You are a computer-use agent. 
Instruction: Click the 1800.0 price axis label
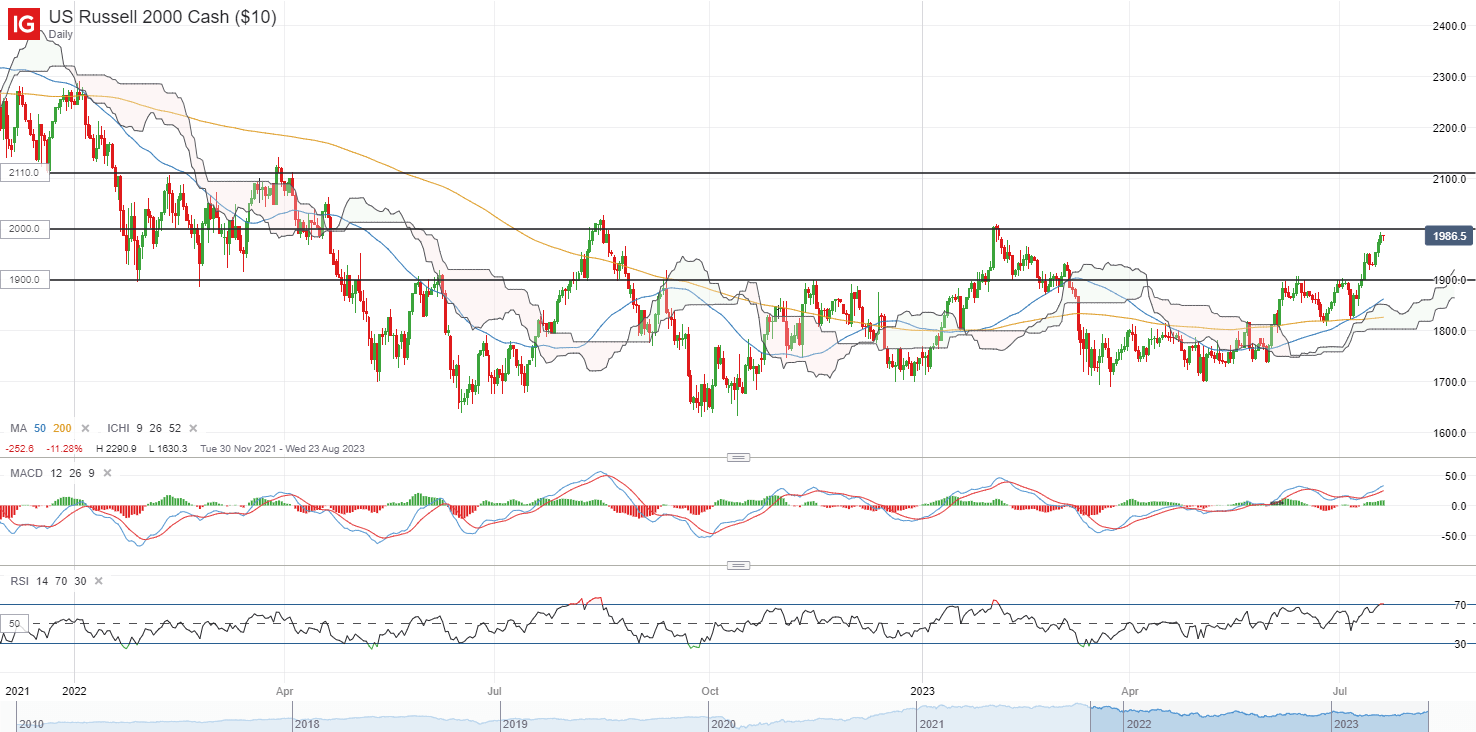[x=1448, y=331]
